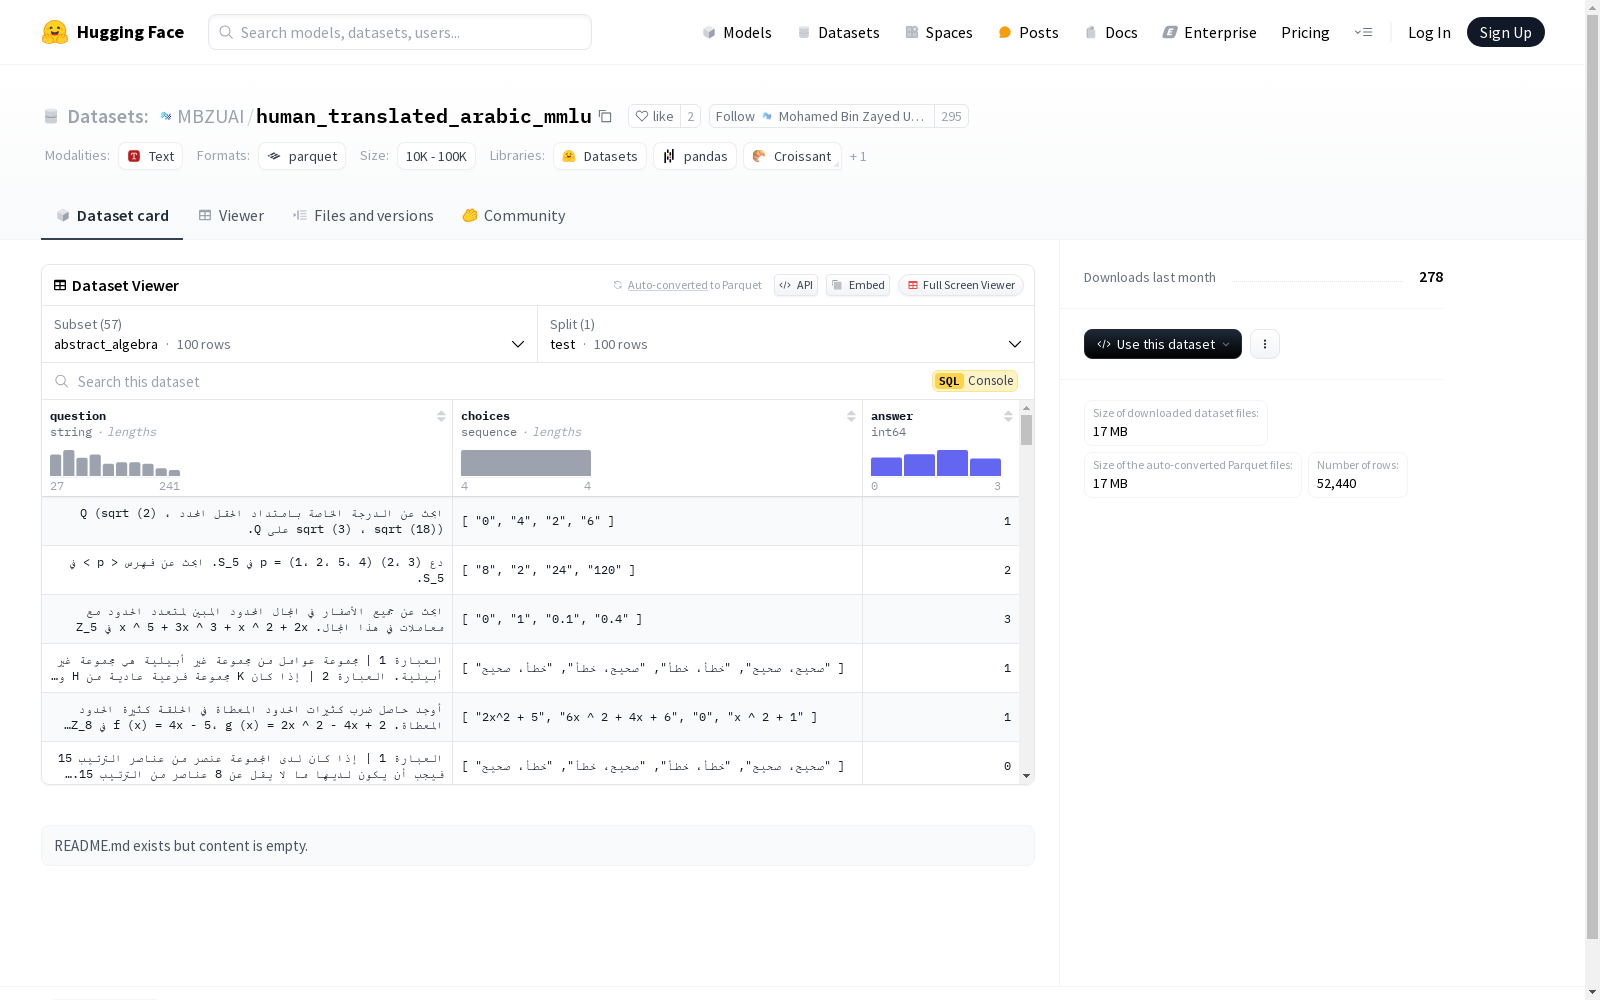Viewport: 1600px width, 1000px height.
Task: Expand the +1 additional libraries
Action: coord(858,156)
